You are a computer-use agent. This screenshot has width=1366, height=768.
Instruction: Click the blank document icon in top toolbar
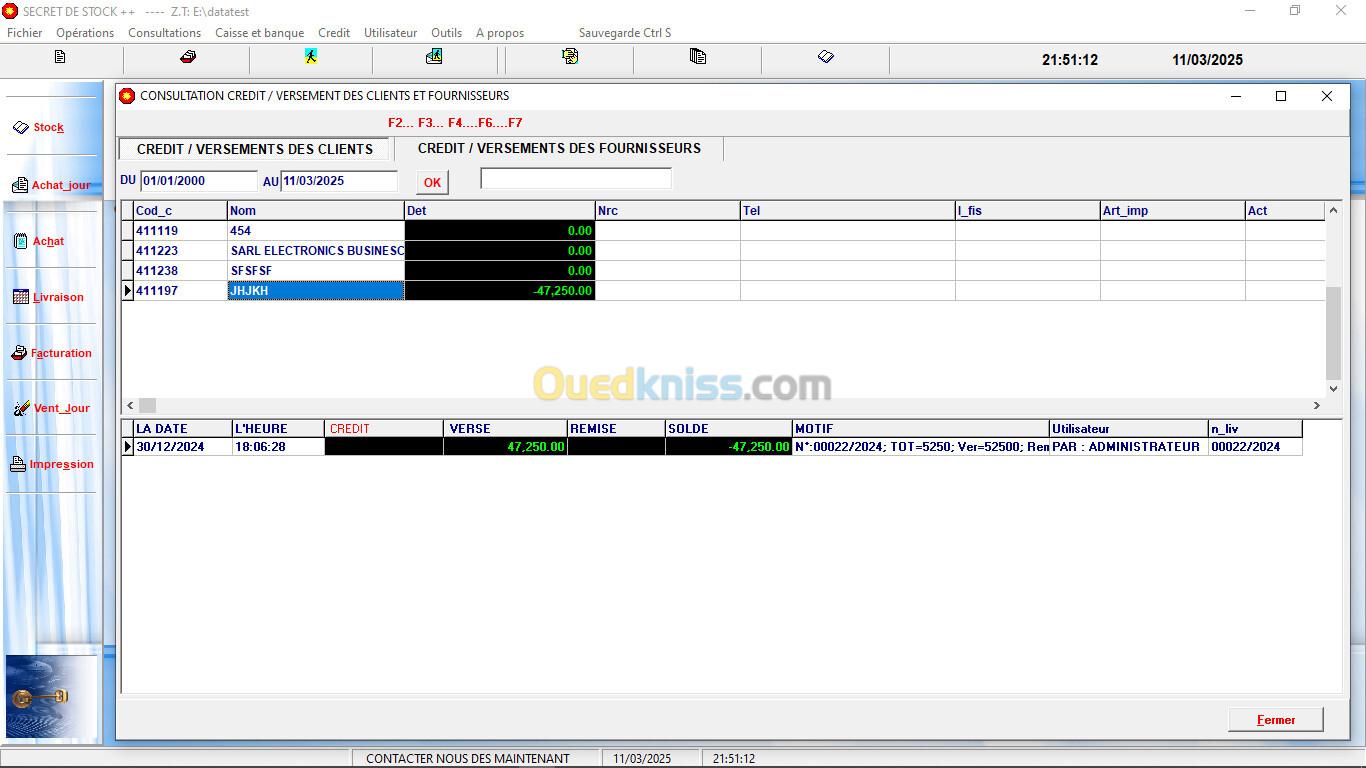click(x=60, y=57)
